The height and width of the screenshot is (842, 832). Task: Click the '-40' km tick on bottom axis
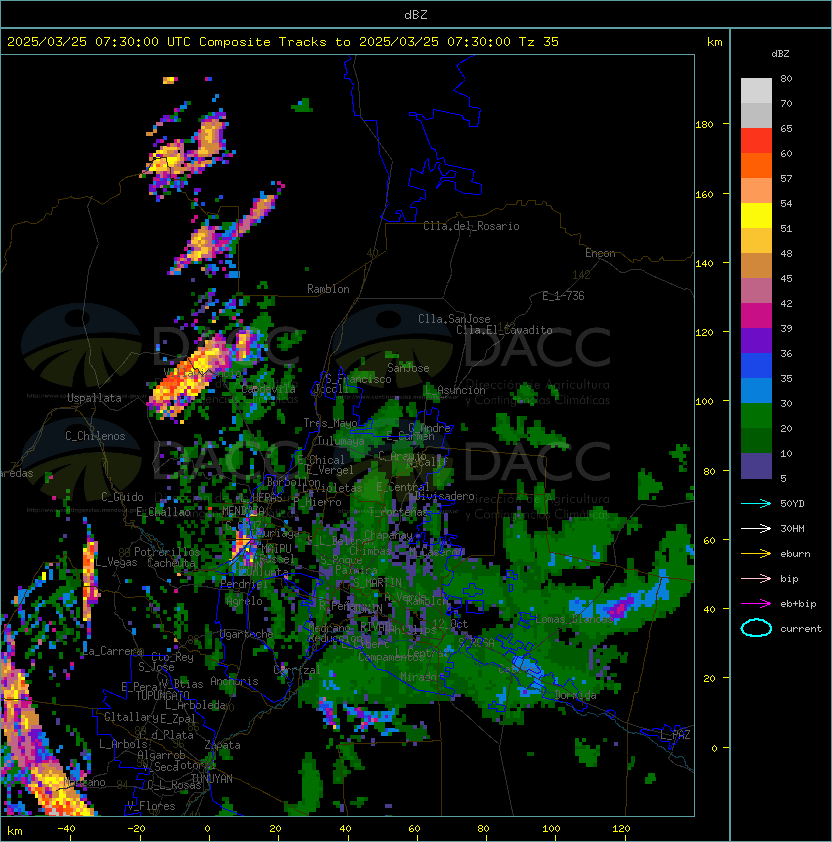click(66, 829)
